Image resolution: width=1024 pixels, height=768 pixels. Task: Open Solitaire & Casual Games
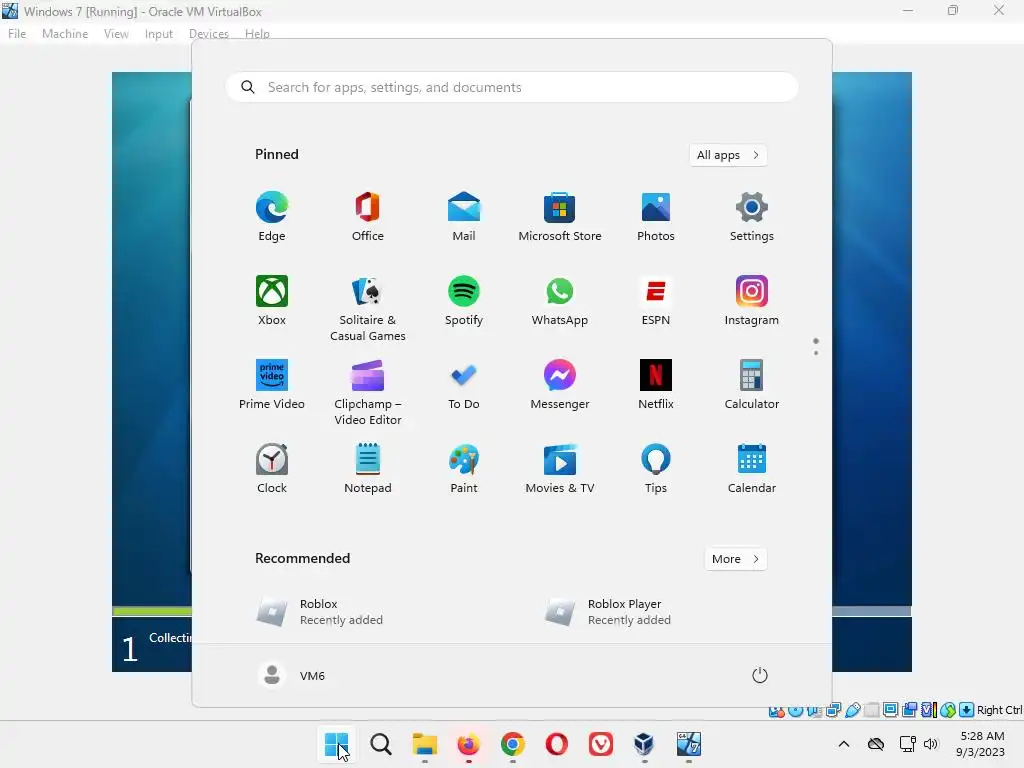coord(368,308)
